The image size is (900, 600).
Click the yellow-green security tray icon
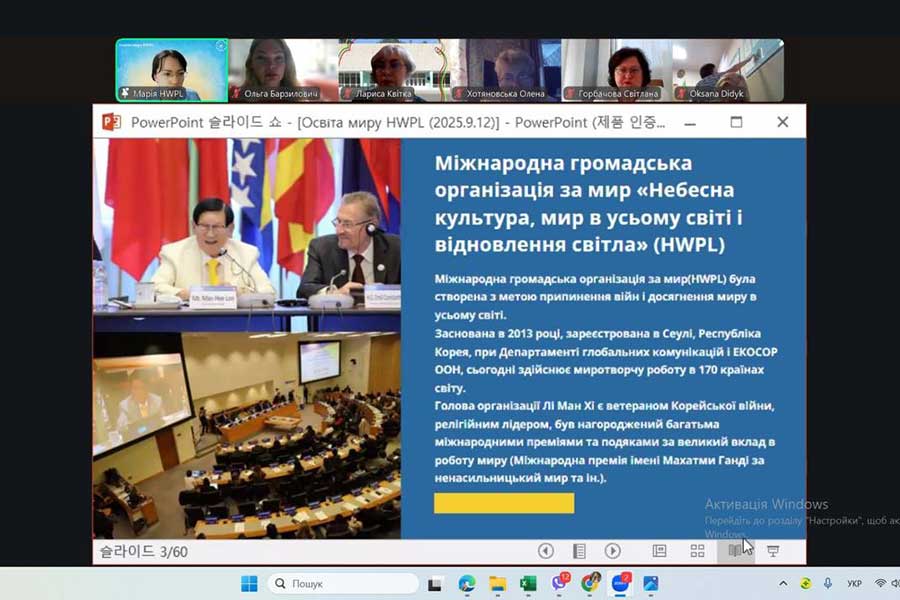point(806,583)
